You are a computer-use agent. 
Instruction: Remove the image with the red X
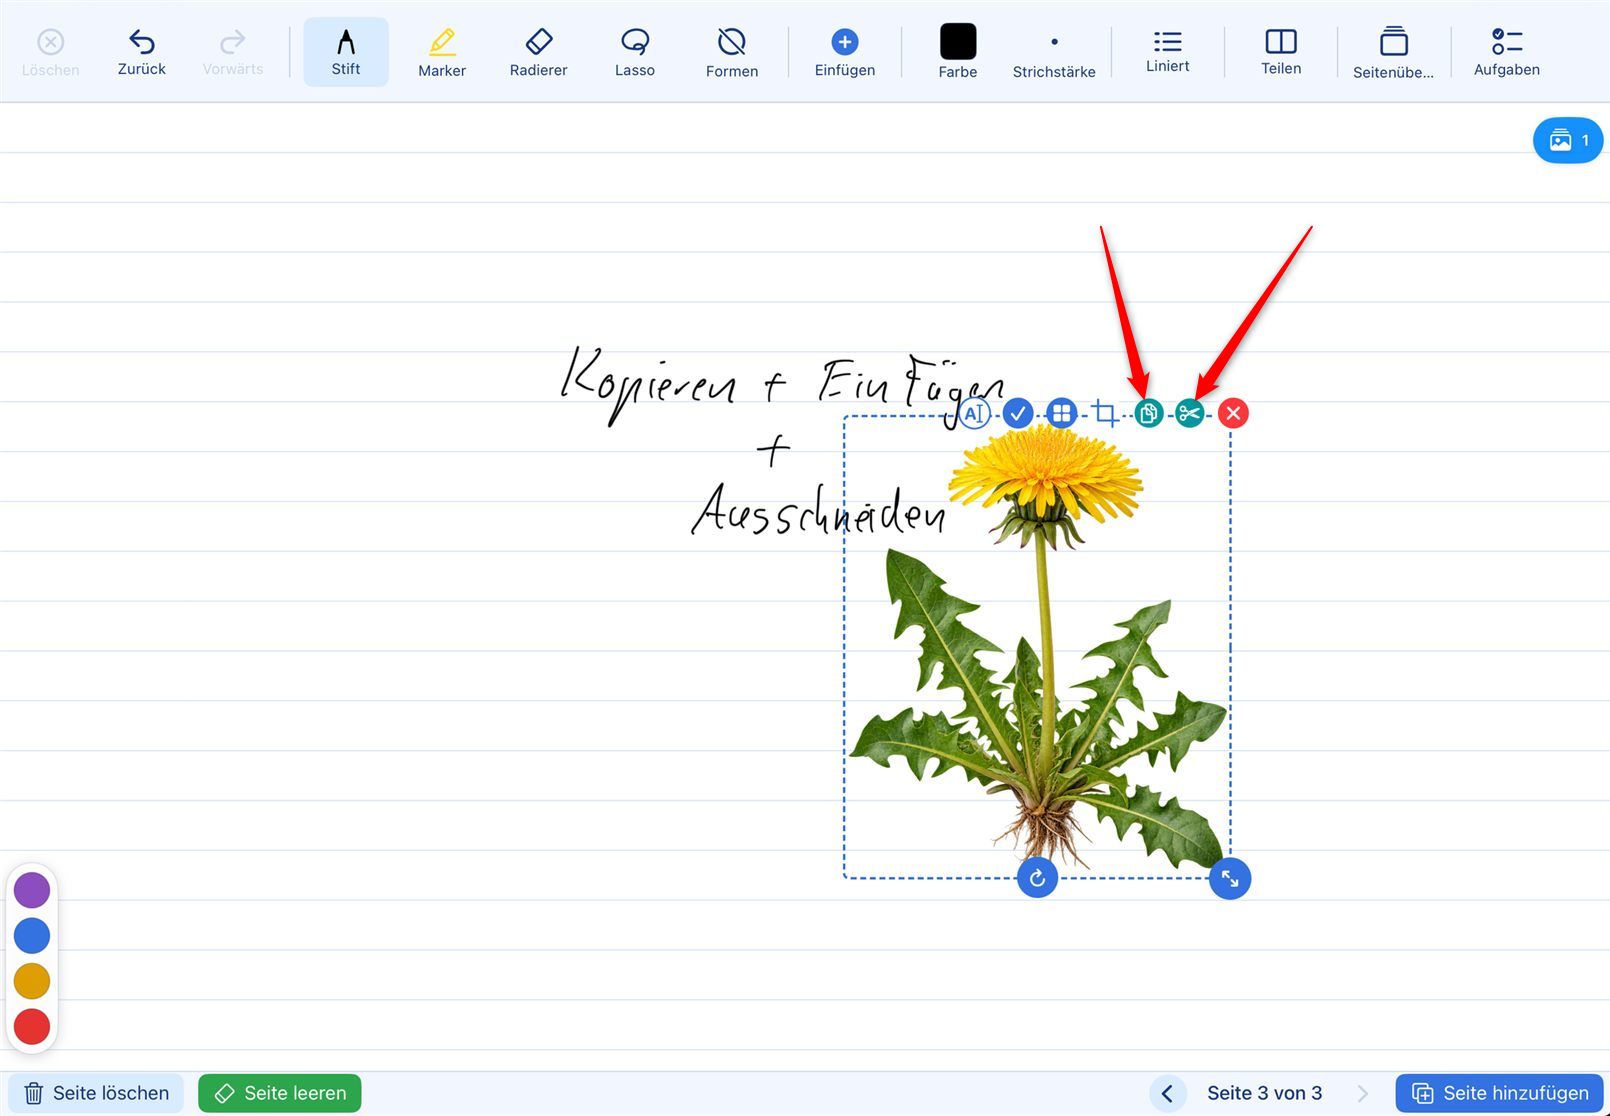pos(1233,413)
